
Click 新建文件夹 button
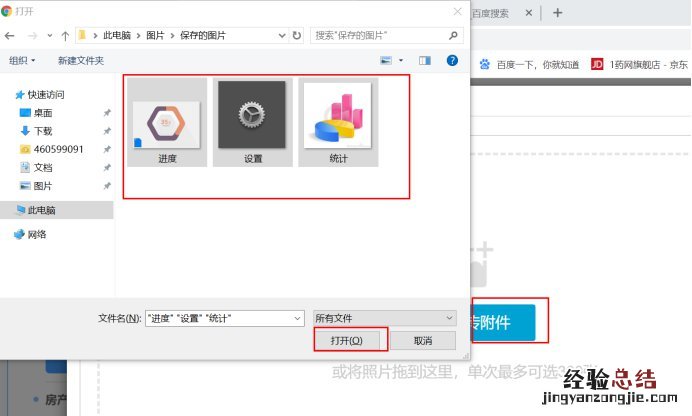point(81,60)
